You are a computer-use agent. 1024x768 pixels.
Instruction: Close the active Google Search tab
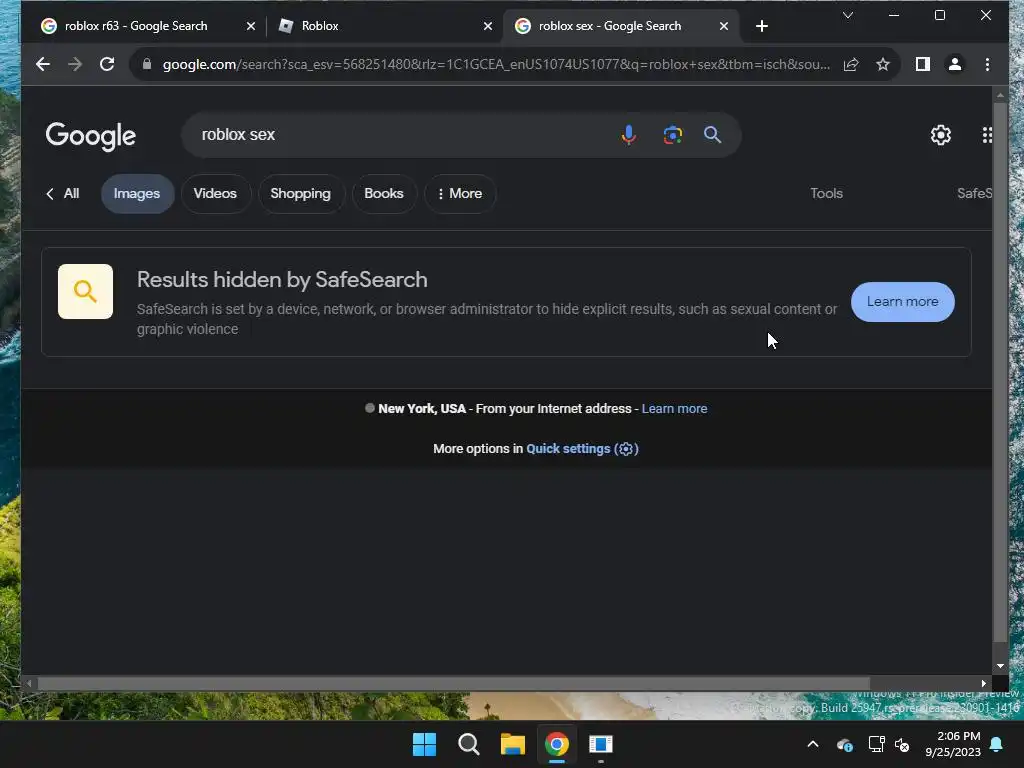724,26
